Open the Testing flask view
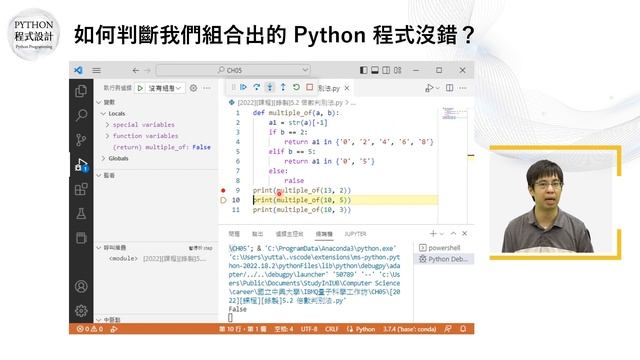Screen dimensions: 640x360 pos(81,213)
